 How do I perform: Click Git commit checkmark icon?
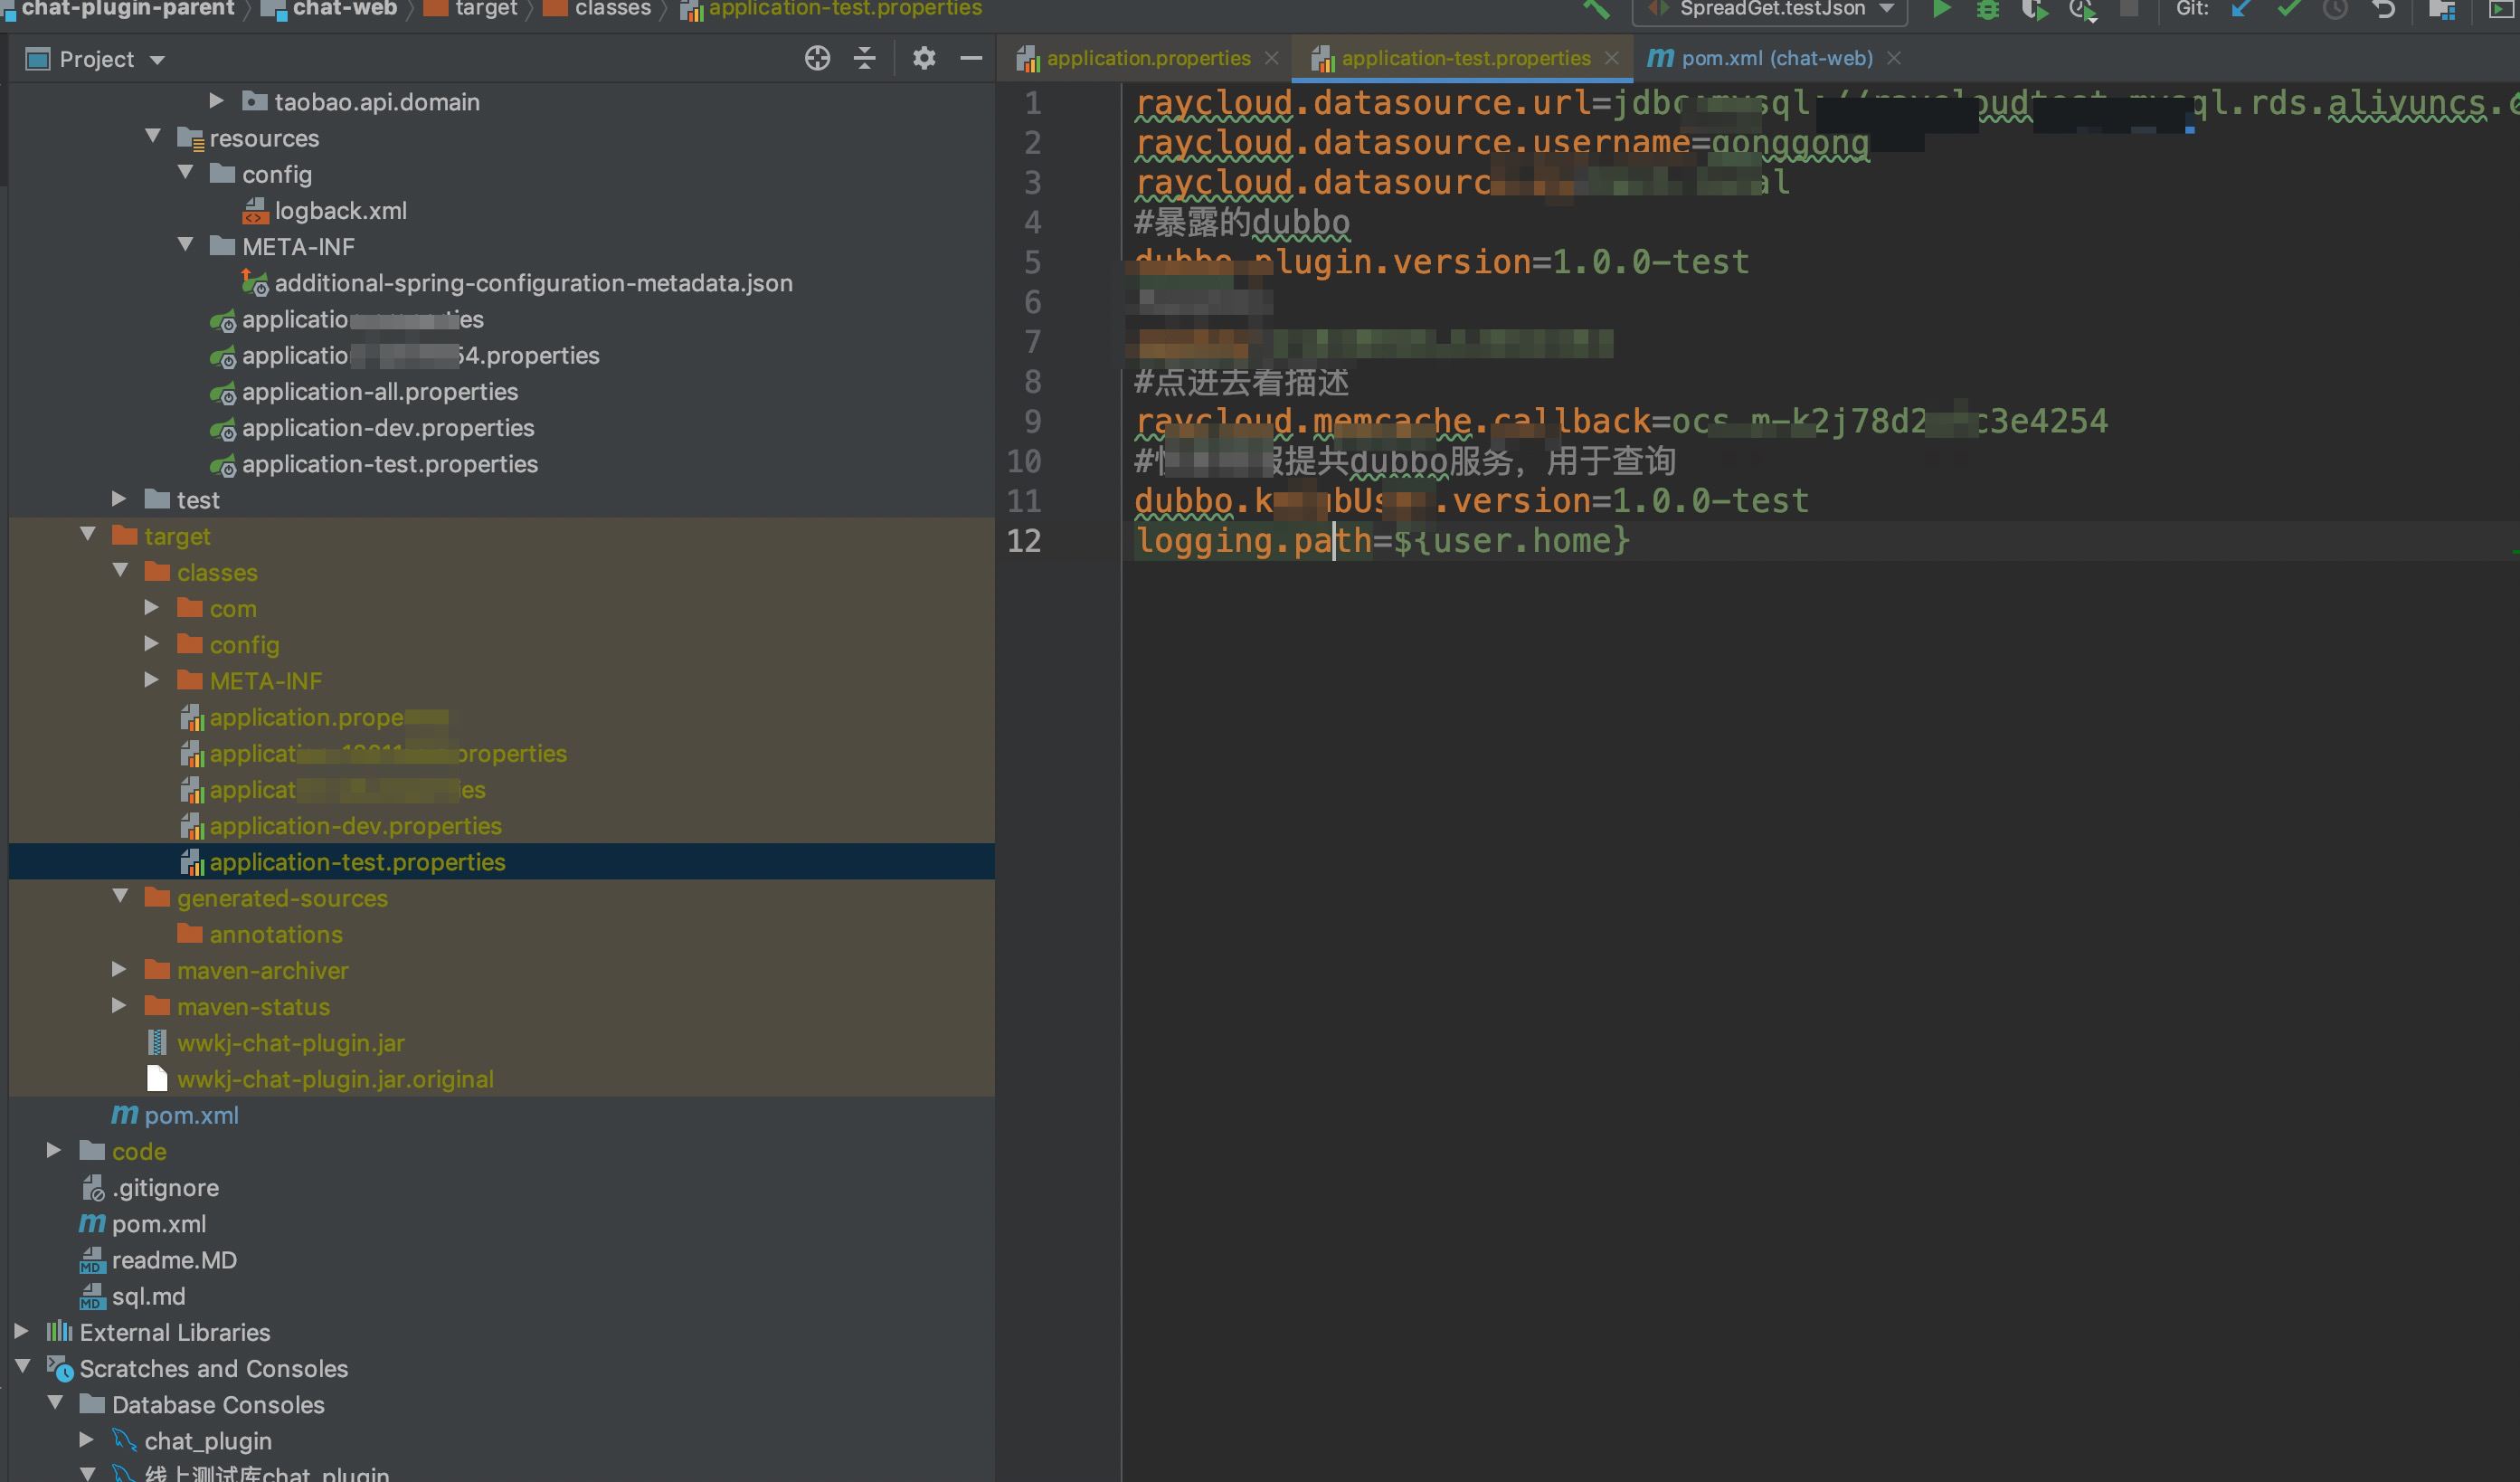pos(2288,9)
